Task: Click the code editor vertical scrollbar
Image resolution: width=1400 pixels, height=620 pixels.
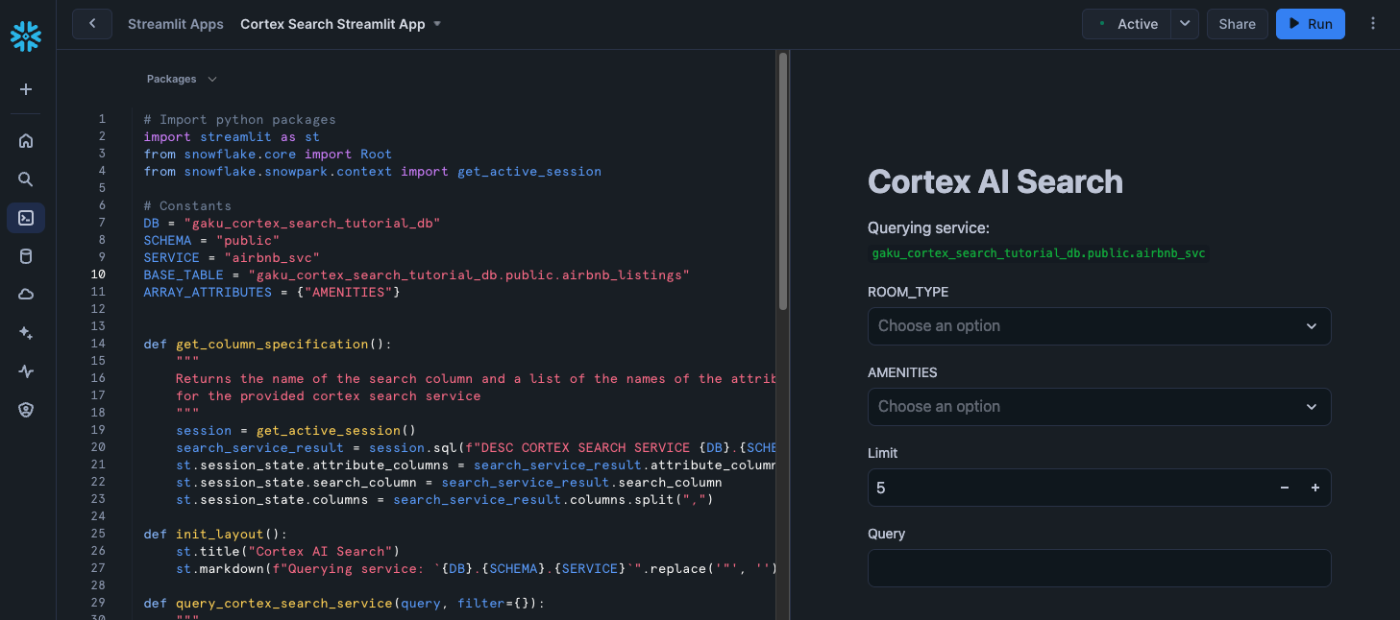Action: [x=783, y=180]
